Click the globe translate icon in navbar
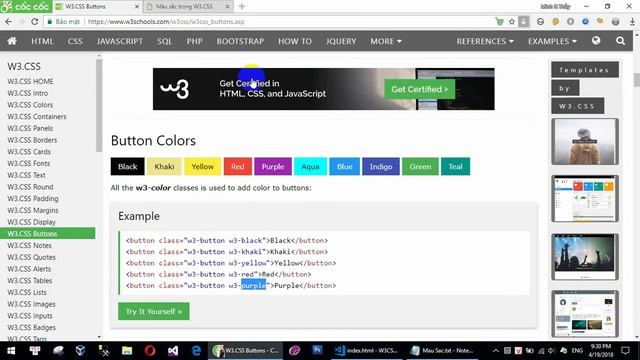The height and width of the screenshot is (360, 640). [596, 40]
